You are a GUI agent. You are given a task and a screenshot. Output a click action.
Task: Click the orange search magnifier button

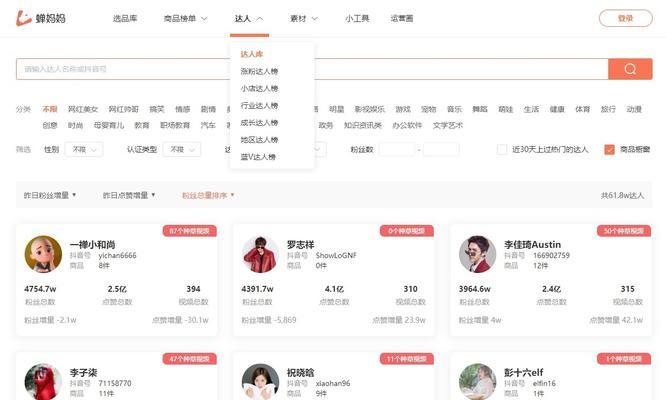(x=630, y=69)
